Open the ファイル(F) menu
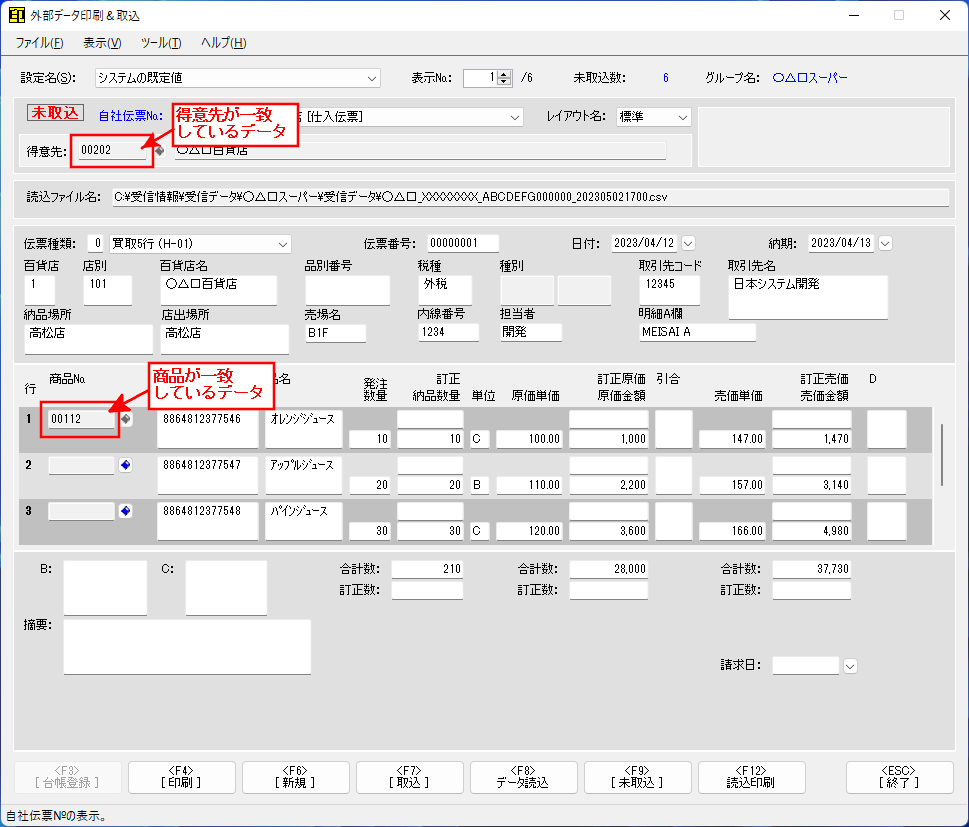Screen dimensions: 969x827 [40, 43]
